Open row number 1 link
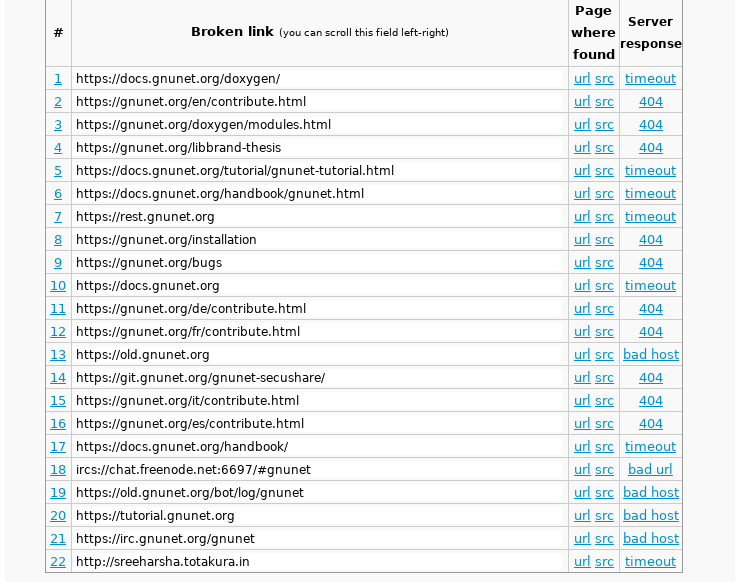The height and width of the screenshot is (582, 735). click(x=58, y=78)
